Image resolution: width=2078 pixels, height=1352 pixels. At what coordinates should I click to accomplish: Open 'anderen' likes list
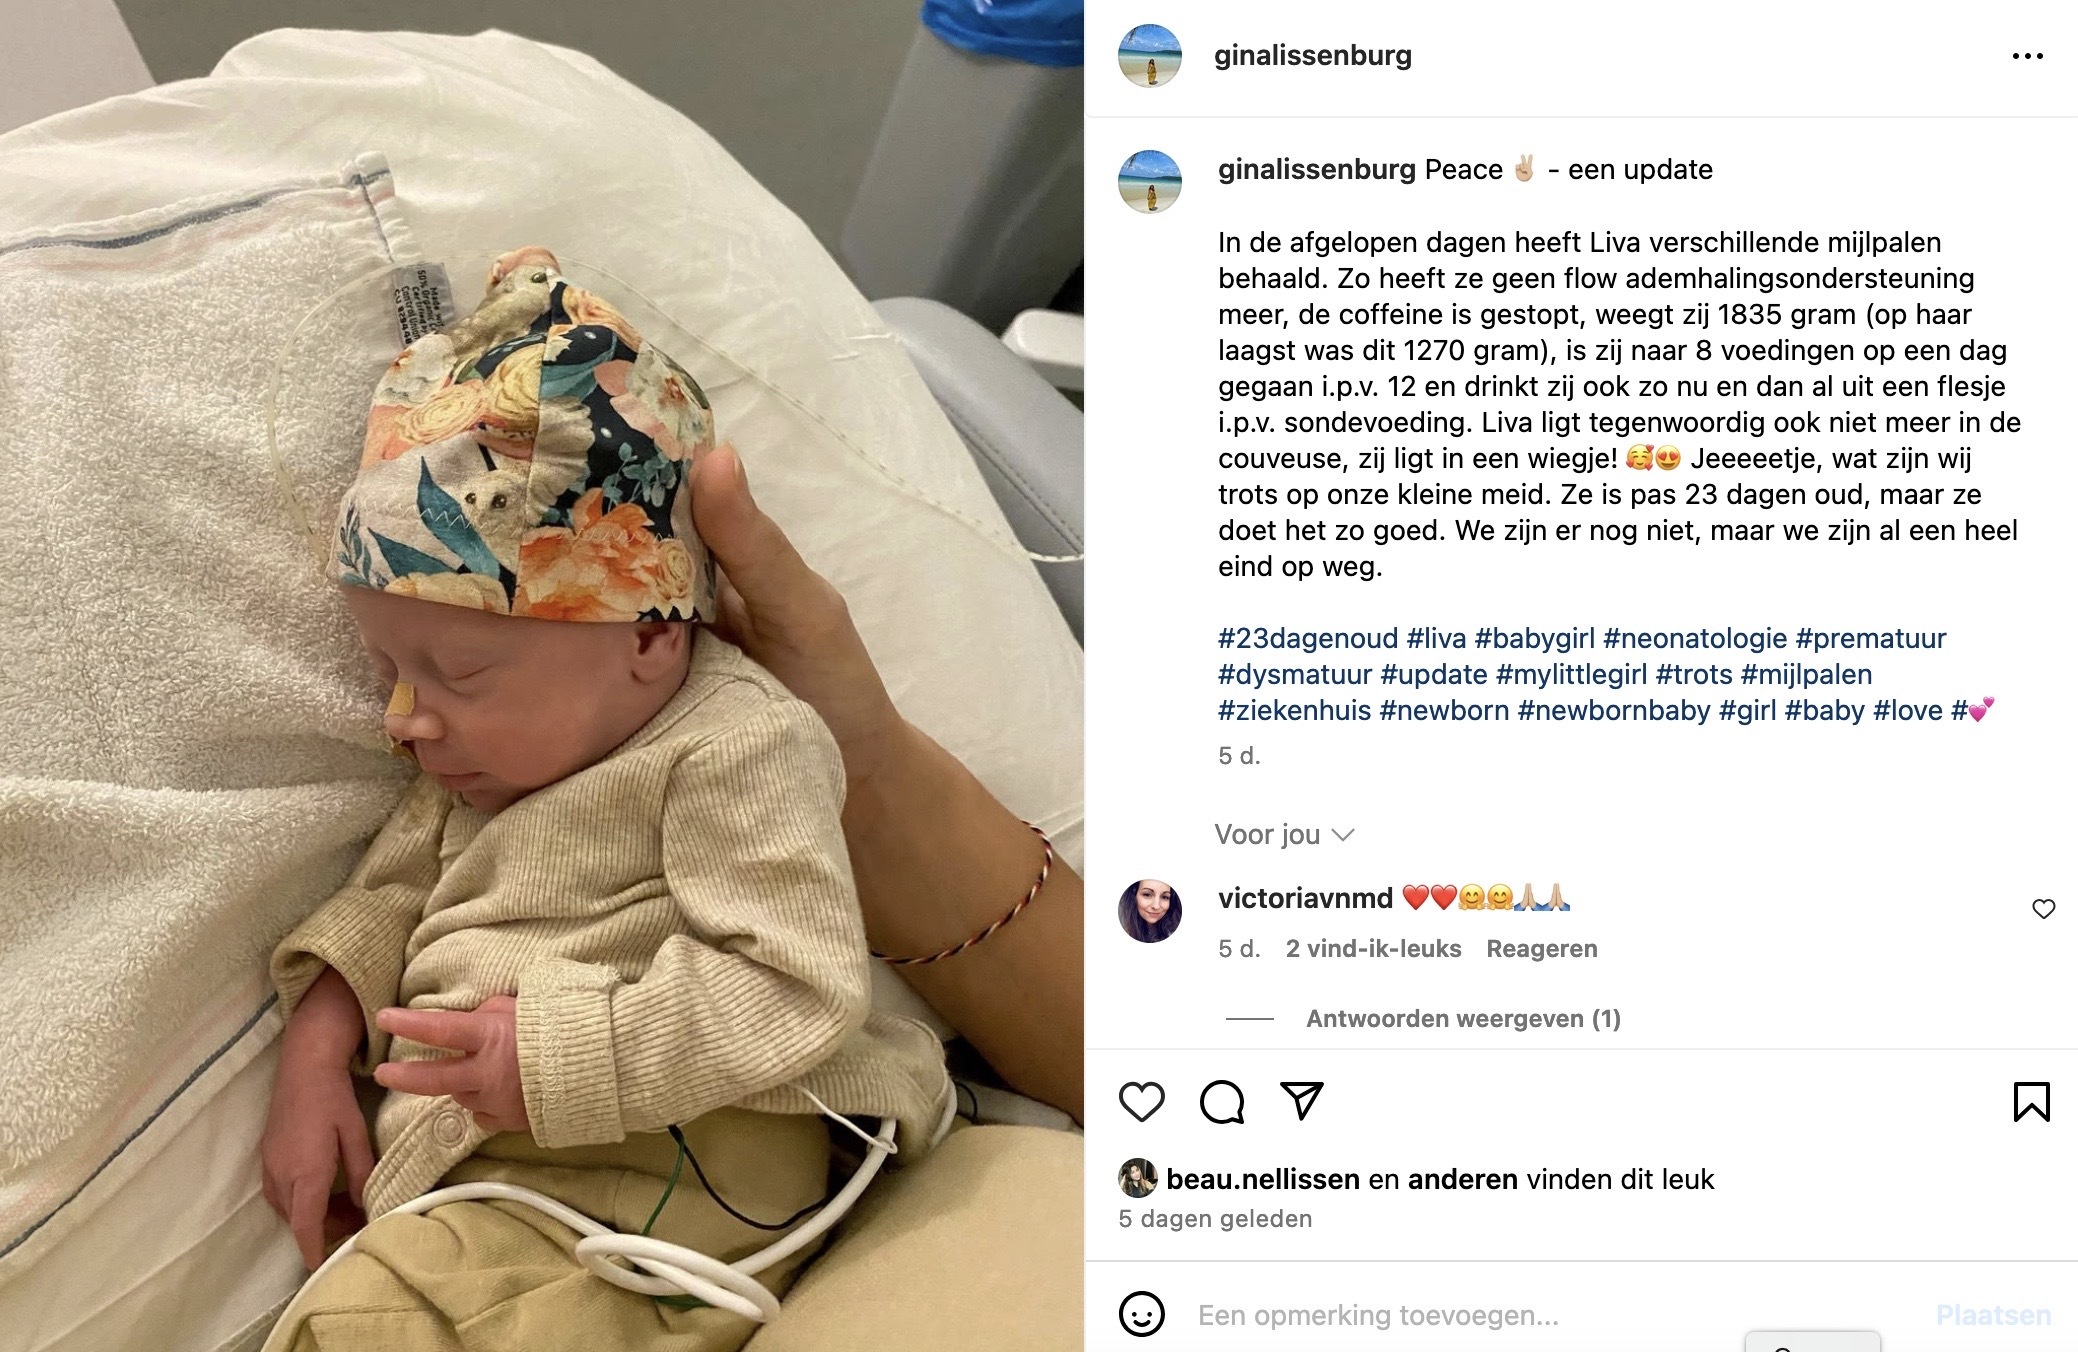point(1463,1179)
